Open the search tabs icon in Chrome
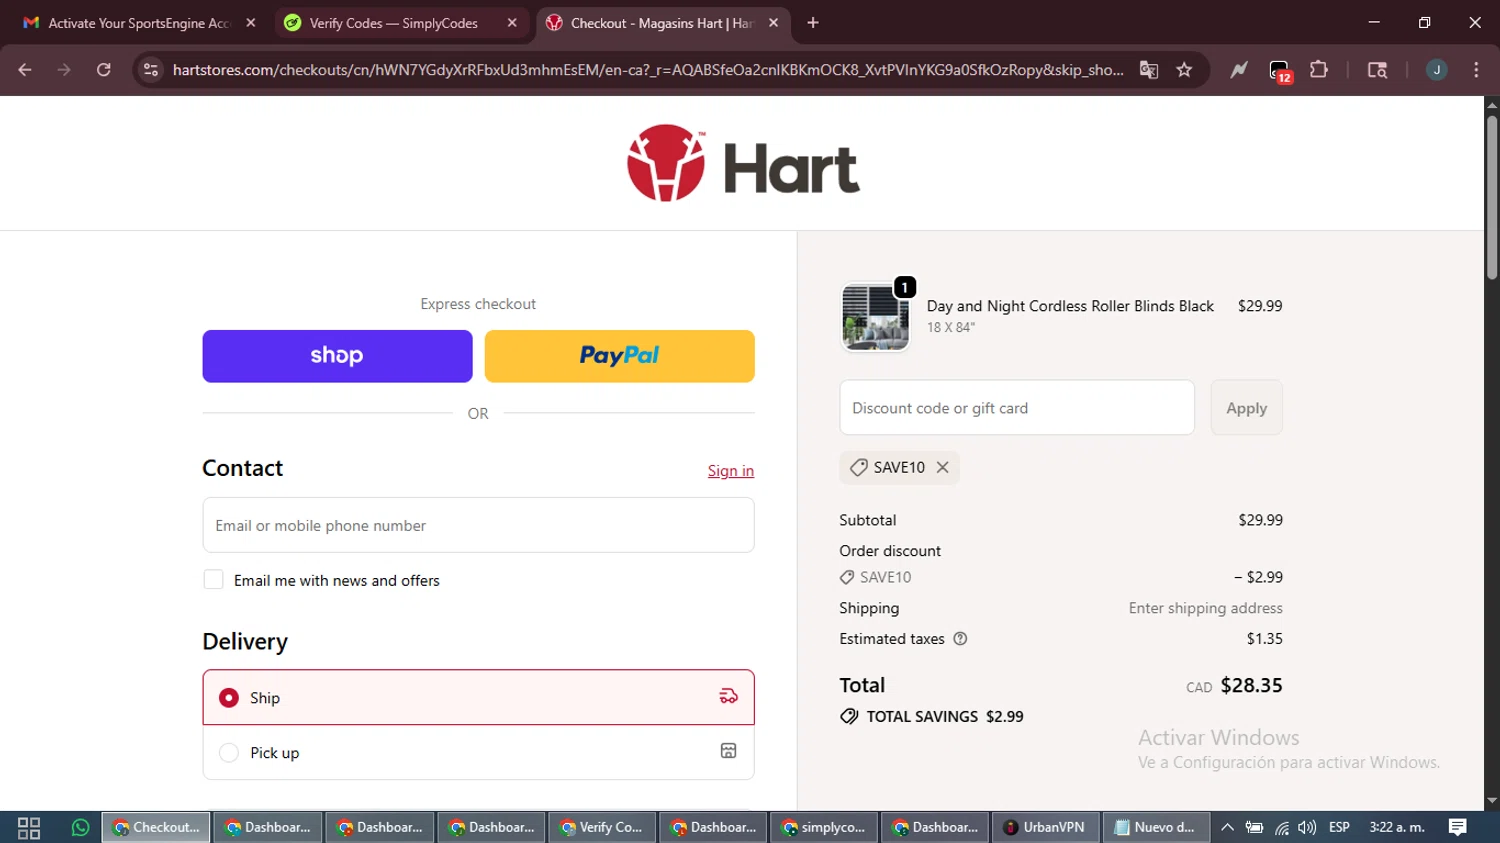Viewport: 1500px width, 843px height. [1377, 70]
